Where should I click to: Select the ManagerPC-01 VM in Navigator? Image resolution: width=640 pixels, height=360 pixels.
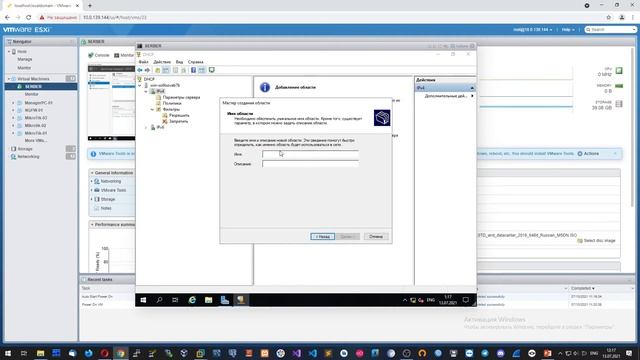[x=38, y=103]
